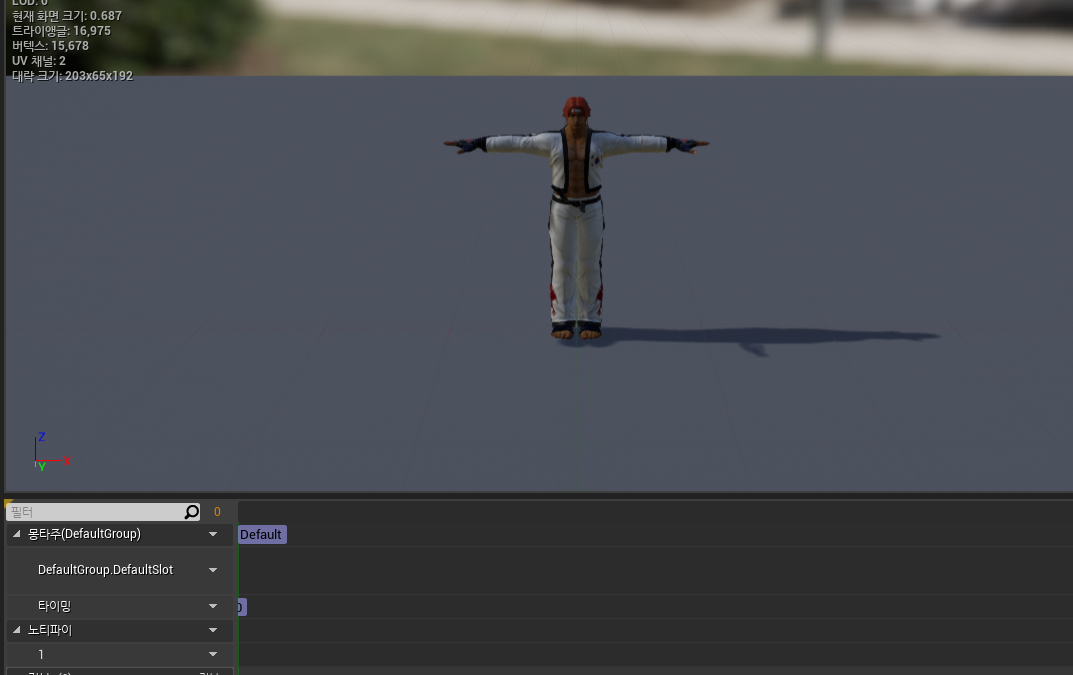The width and height of the screenshot is (1073, 675).
Task: Open the 타이밍 track dropdown arrow
Action: [213, 606]
